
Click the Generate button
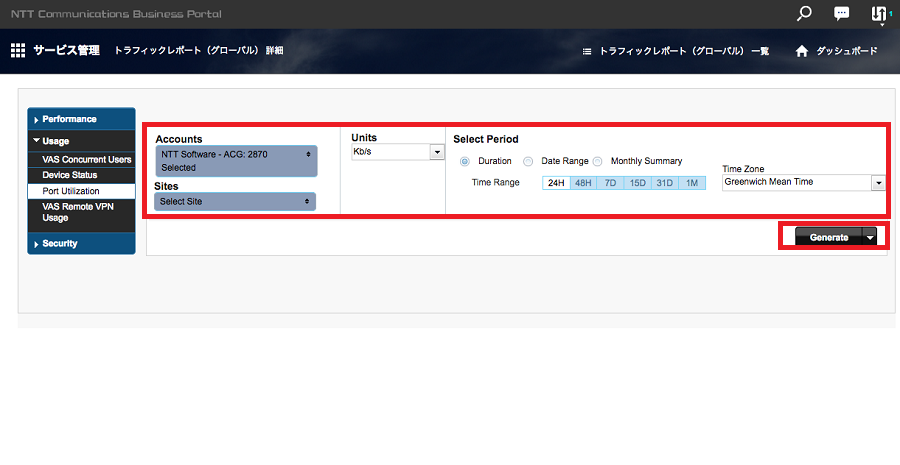click(827, 237)
